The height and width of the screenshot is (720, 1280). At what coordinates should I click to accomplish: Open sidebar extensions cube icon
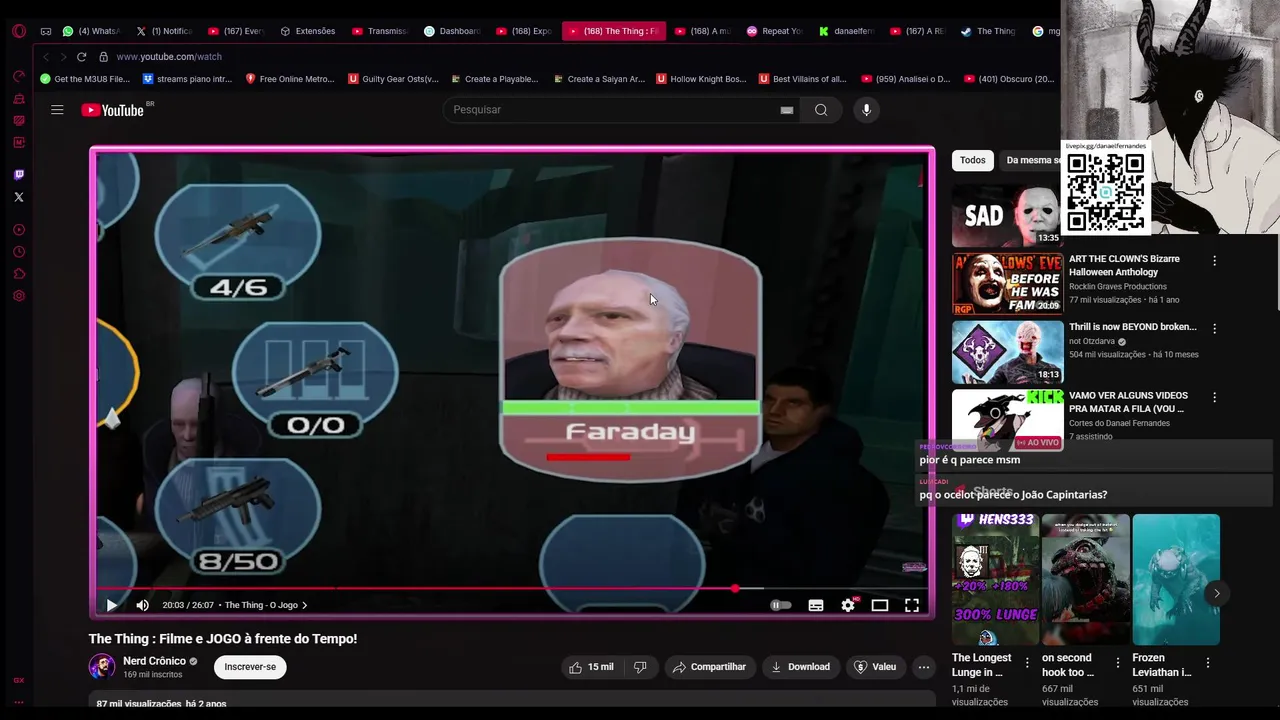point(18,274)
